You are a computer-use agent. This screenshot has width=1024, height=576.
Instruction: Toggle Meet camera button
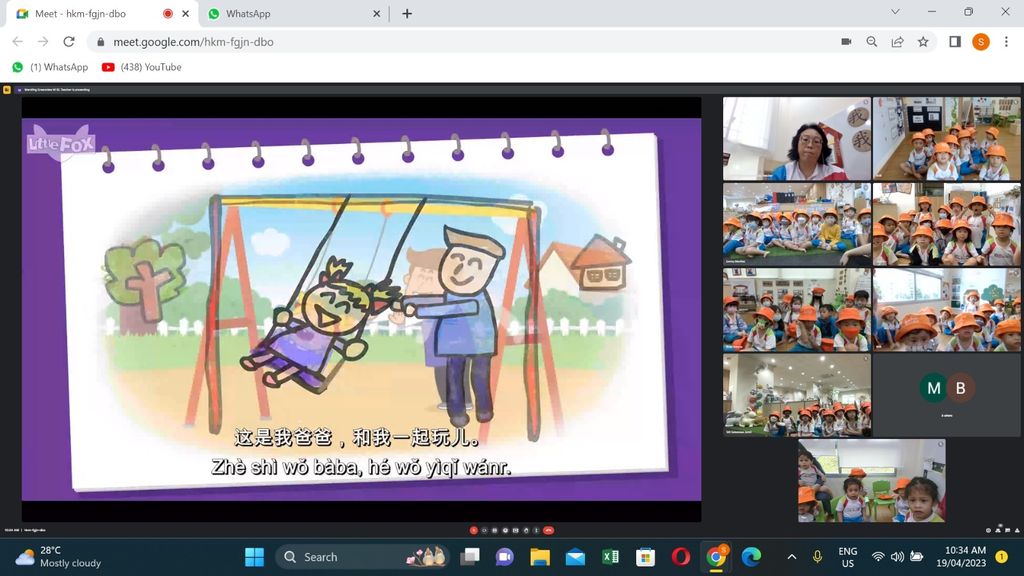point(484,530)
